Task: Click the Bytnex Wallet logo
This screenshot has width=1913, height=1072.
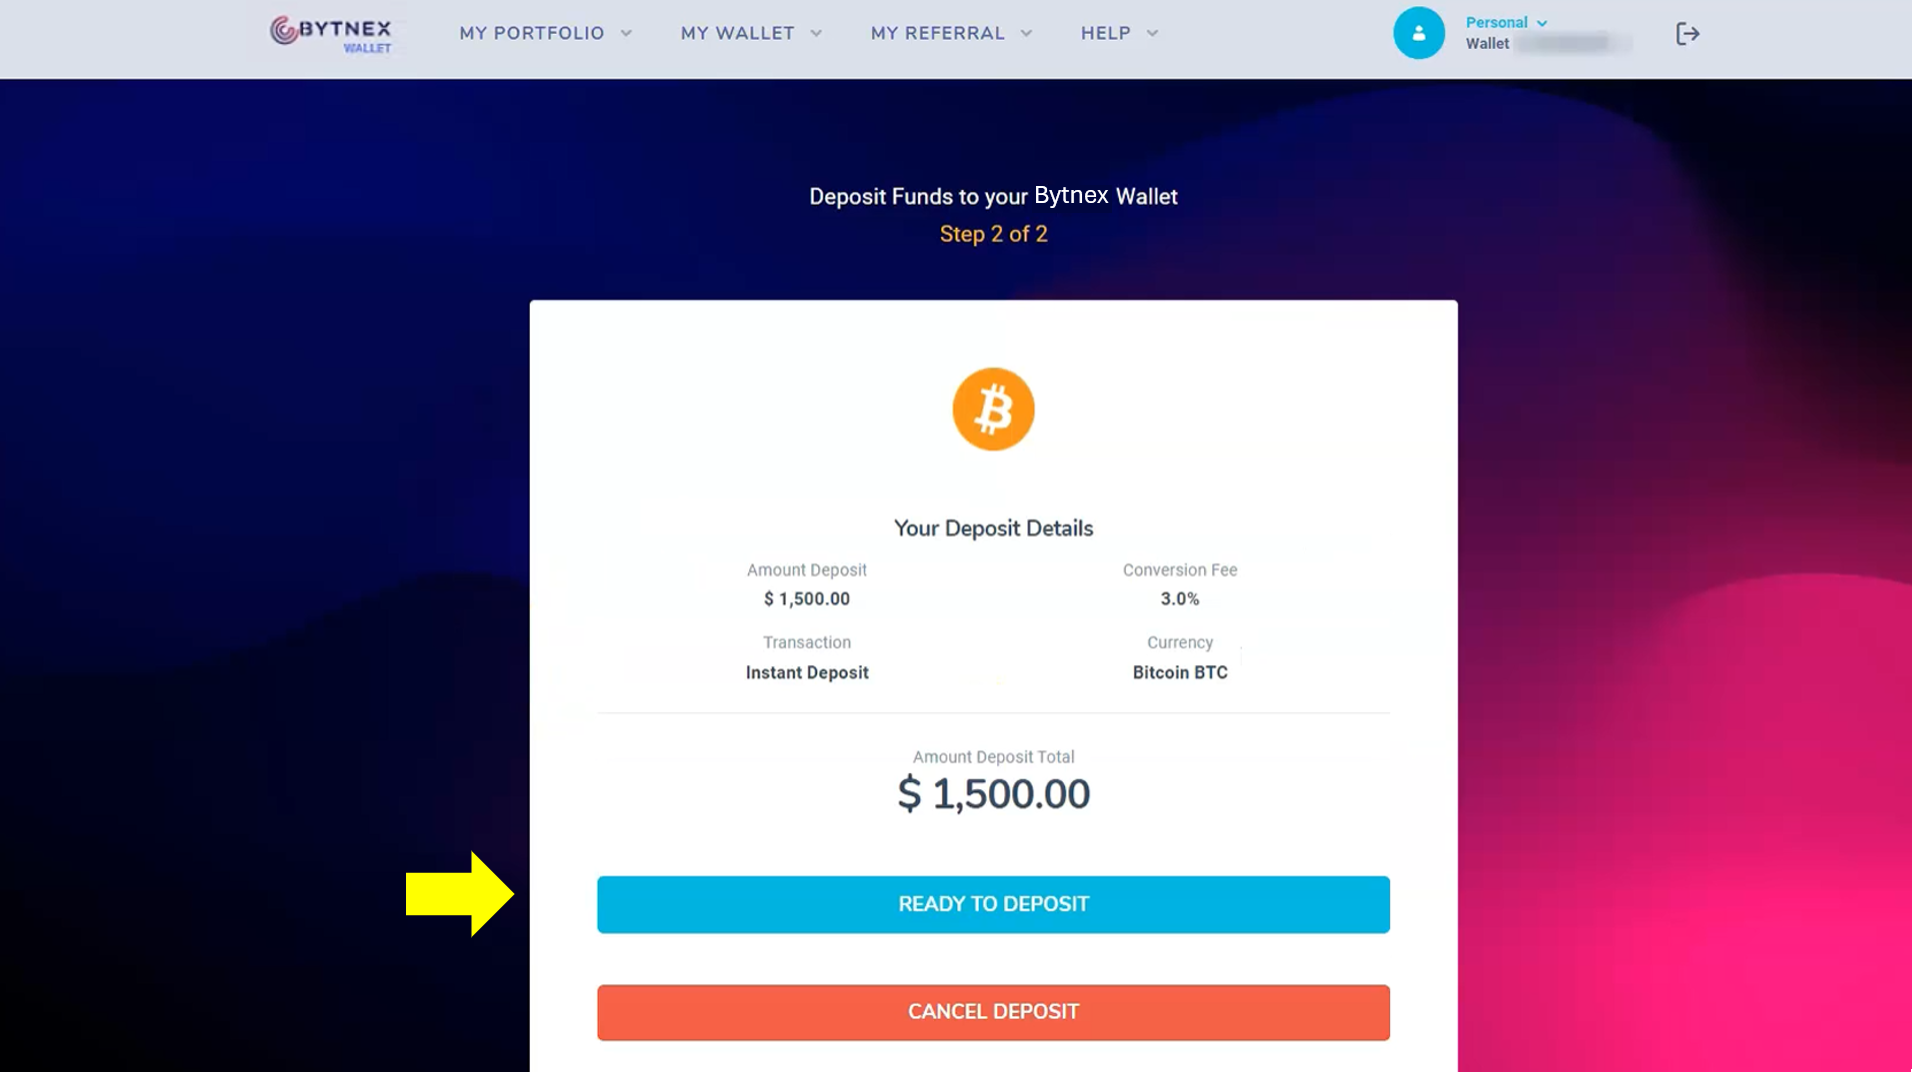Action: tap(332, 34)
